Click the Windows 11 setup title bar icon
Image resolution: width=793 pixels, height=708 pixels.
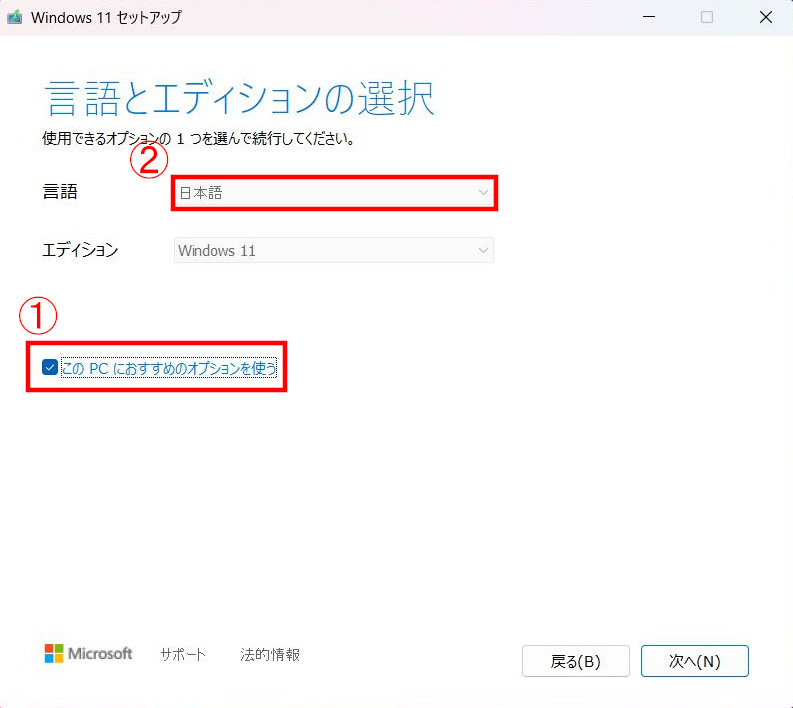[15, 17]
